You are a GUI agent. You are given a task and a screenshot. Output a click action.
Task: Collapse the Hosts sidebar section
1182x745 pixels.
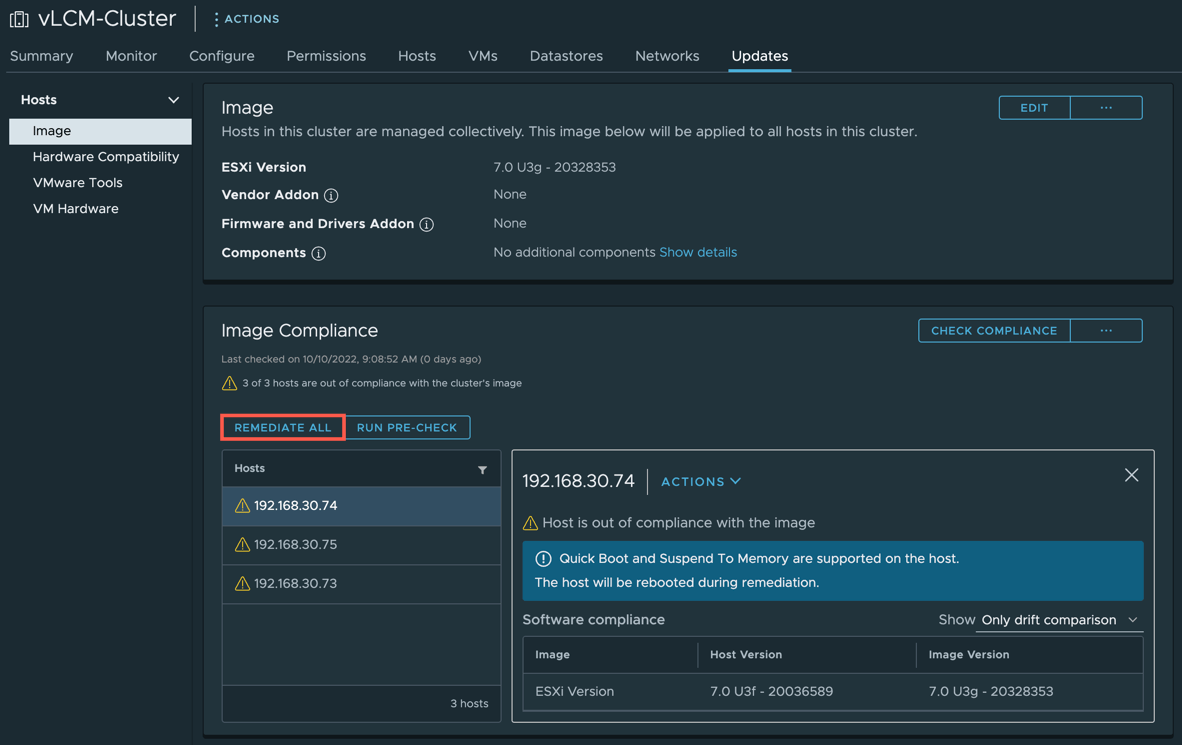click(173, 100)
